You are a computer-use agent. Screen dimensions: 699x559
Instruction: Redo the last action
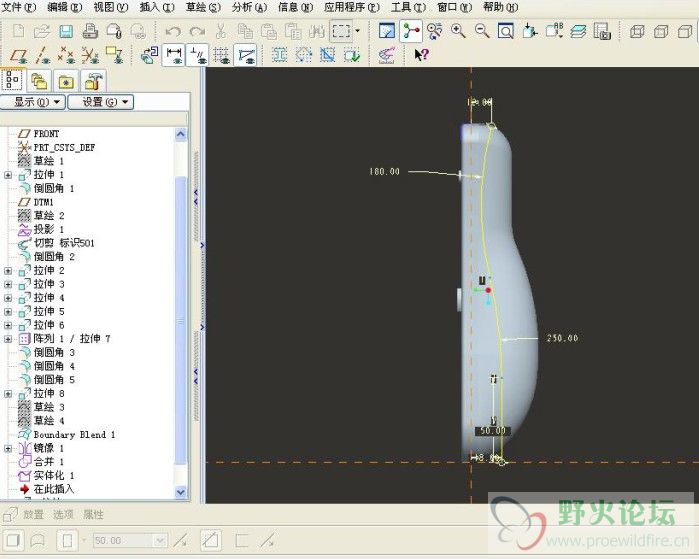(197, 31)
